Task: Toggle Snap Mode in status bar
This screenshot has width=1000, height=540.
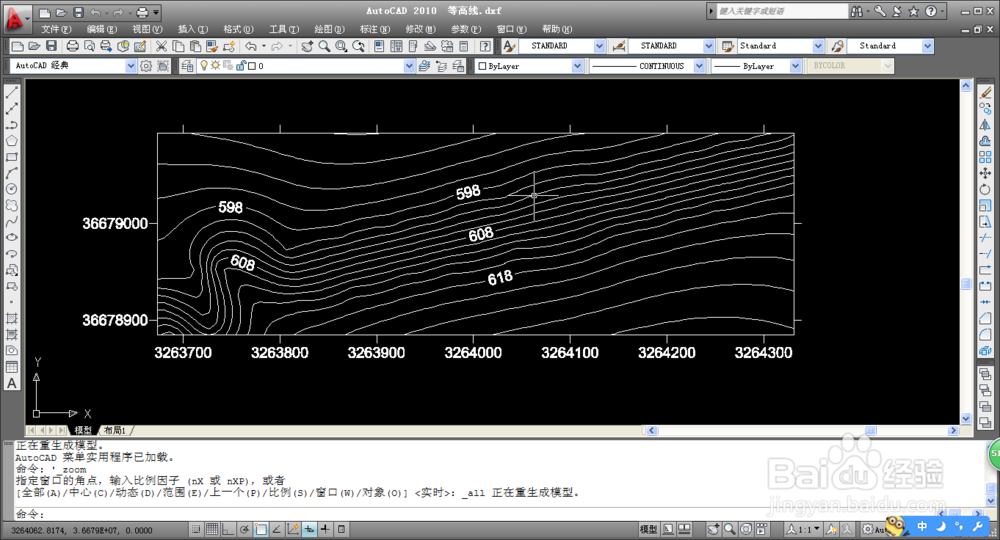Action: pos(196,529)
